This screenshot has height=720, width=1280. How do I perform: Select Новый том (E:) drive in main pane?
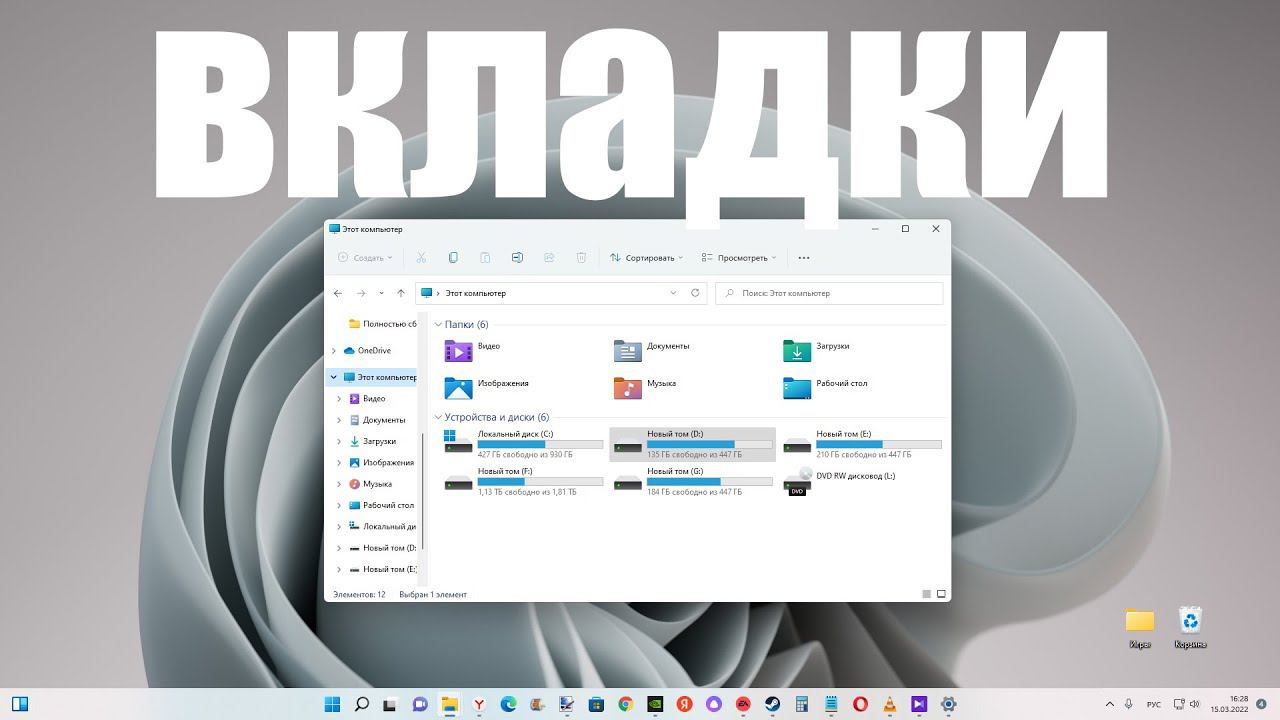862,444
